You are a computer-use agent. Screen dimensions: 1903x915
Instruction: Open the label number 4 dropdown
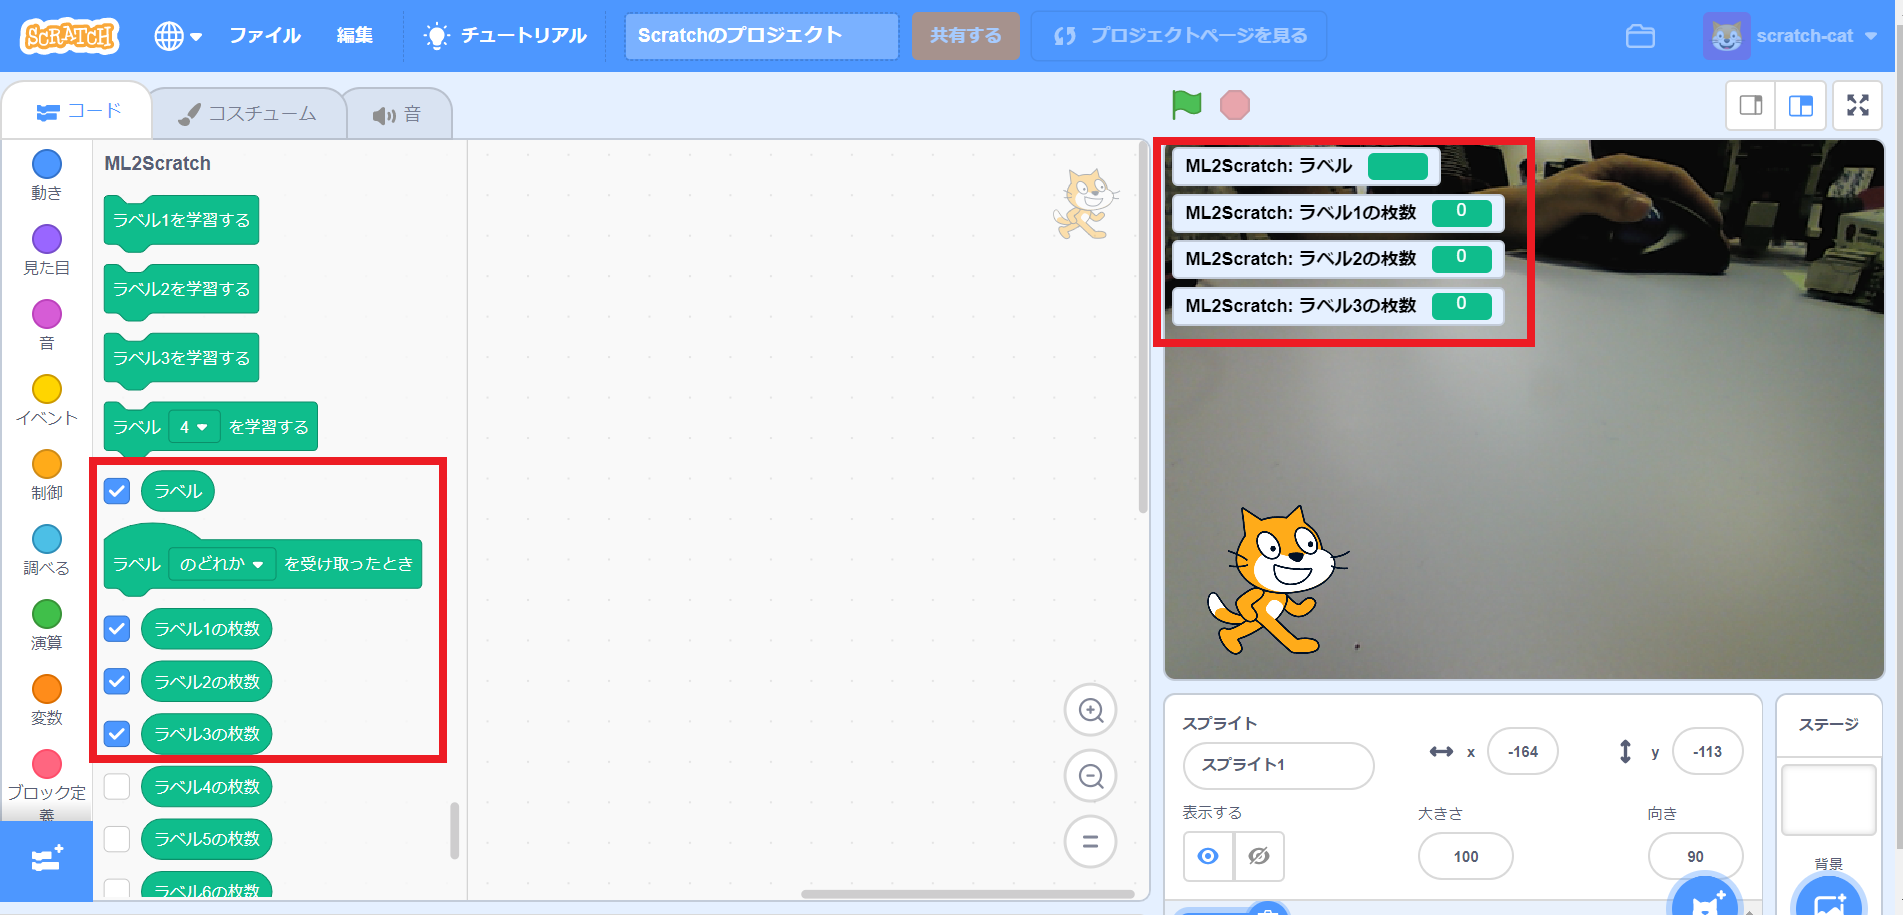tap(193, 427)
